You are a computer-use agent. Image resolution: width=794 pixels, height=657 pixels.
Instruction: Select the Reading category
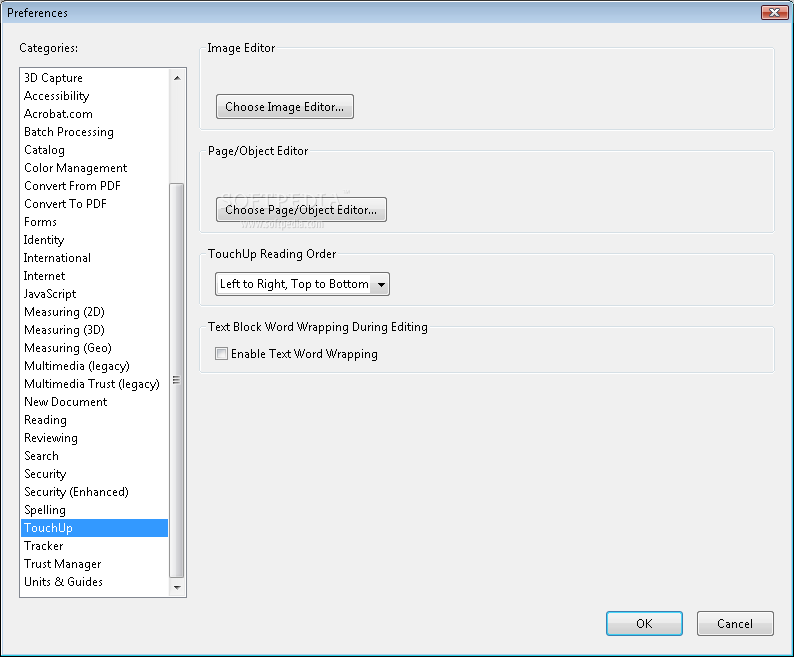coord(94,420)
